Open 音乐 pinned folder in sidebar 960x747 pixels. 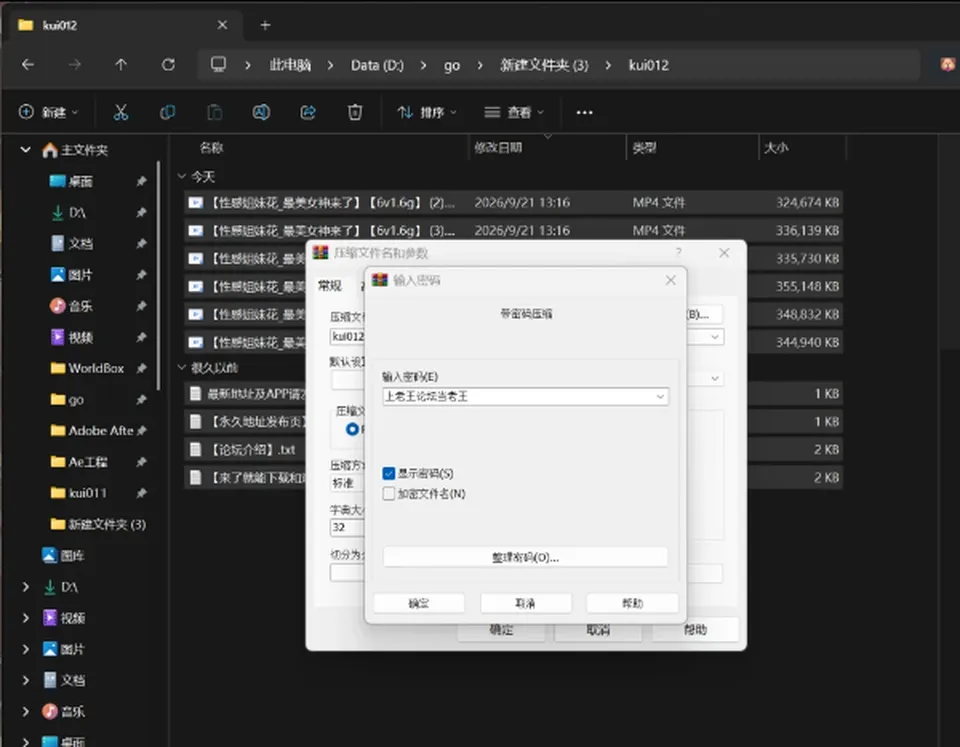point(80,306)
